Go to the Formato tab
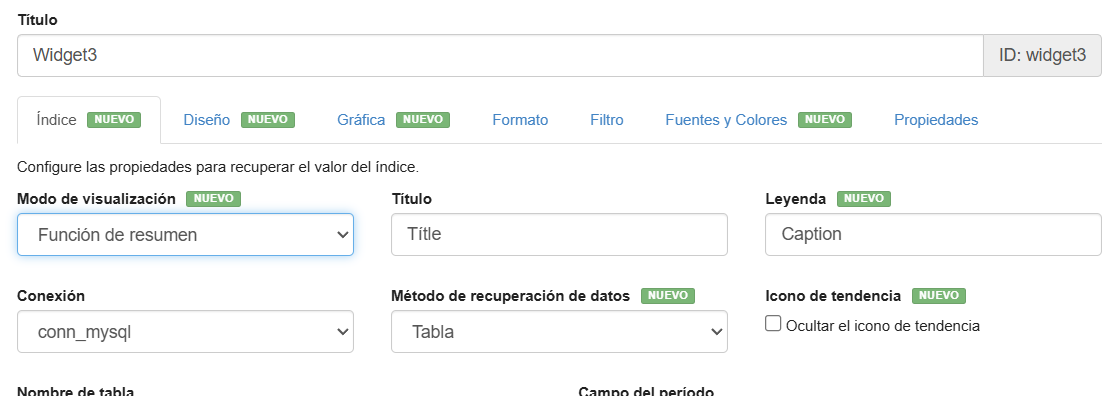The height and width of the screenshot is (396, 1113). coord(520,120)
